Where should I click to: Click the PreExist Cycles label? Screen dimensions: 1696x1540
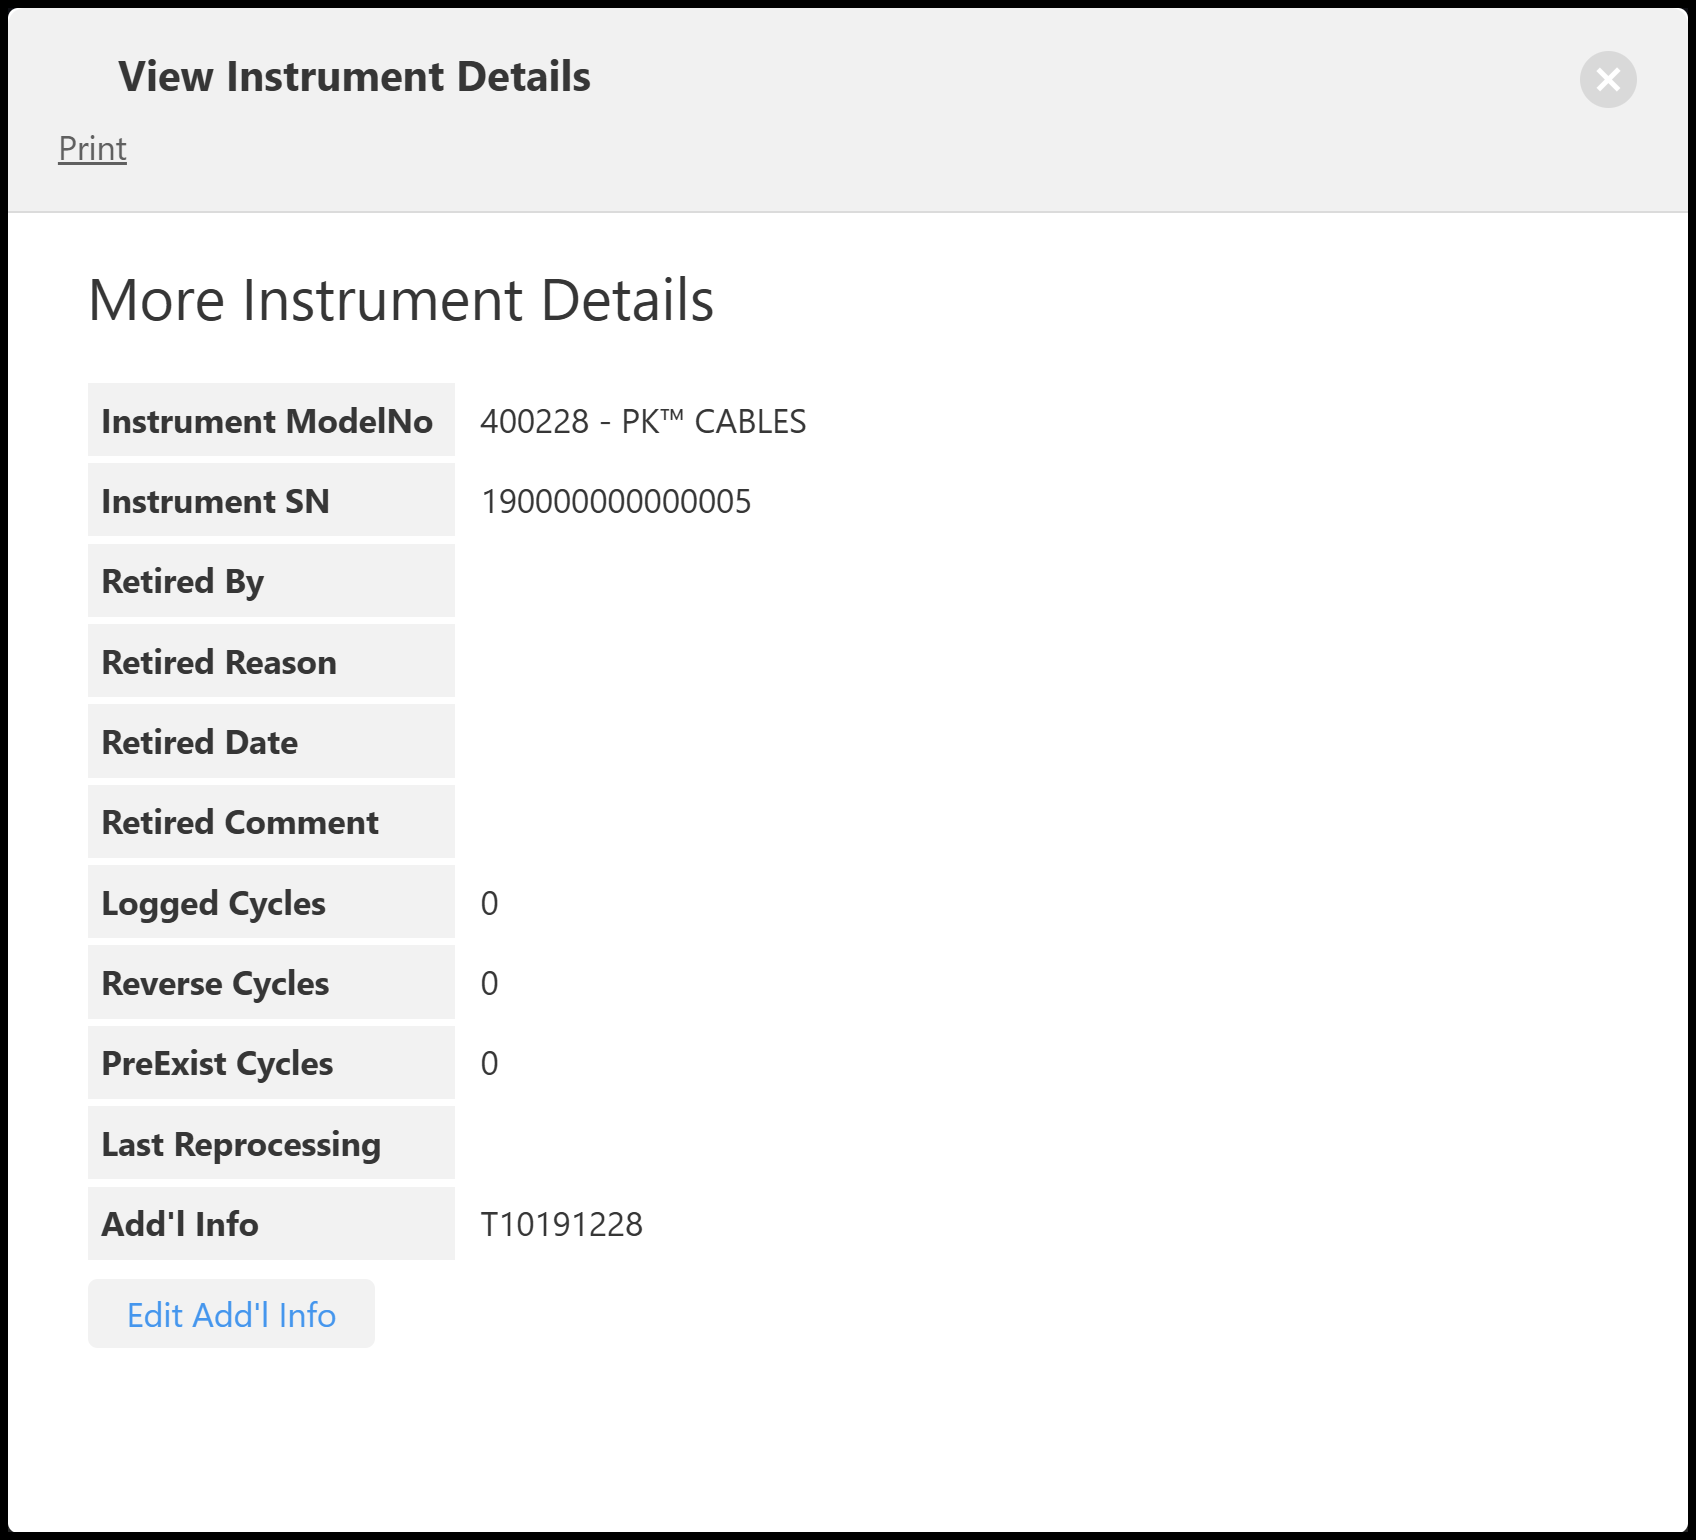click(217, 1063)
